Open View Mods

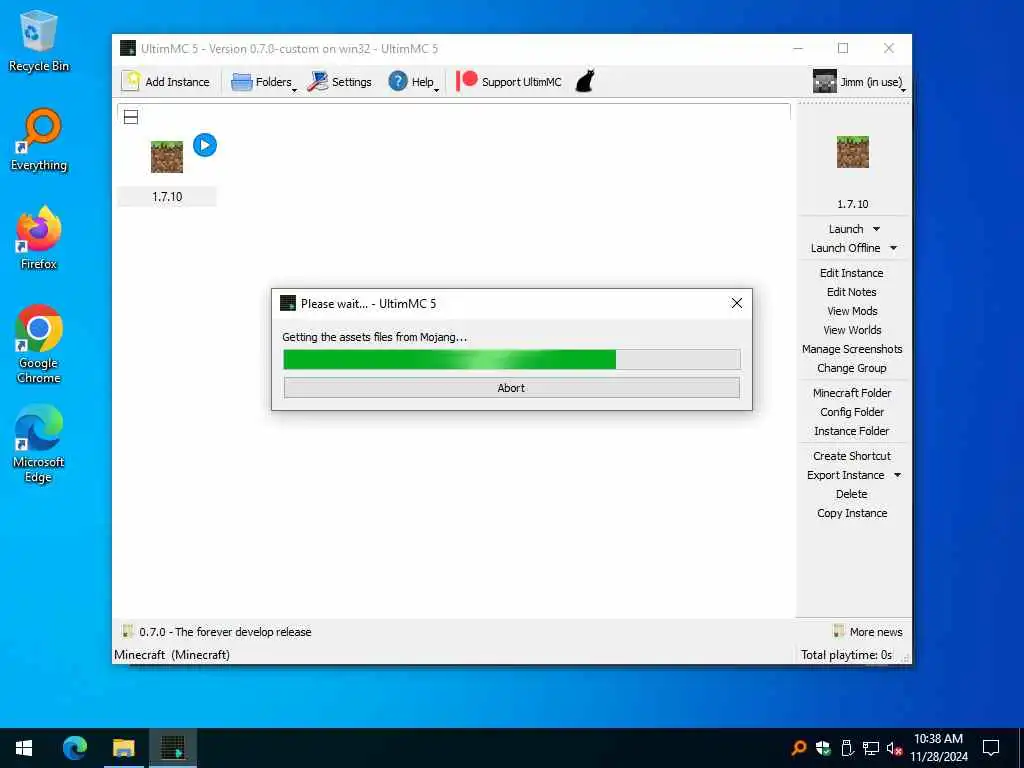(852, 311)
